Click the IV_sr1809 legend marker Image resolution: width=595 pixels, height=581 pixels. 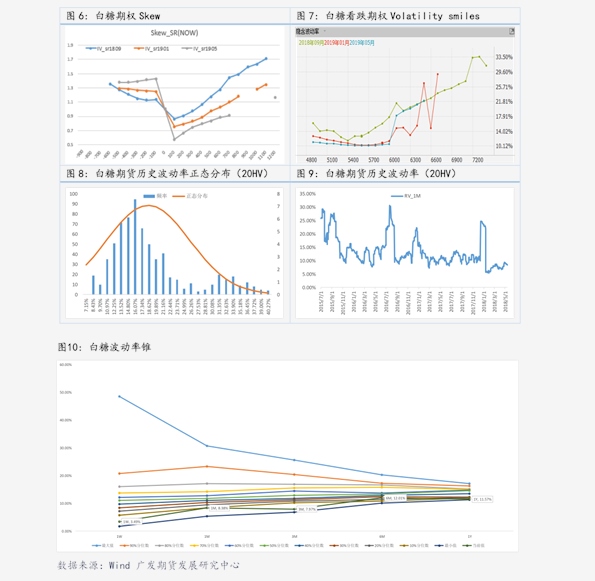point(91,49)
